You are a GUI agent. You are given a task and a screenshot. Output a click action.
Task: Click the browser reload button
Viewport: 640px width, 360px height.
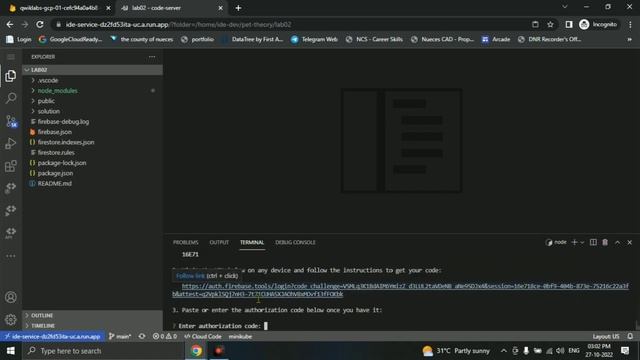pyautogui.click(x=40, y=24)
